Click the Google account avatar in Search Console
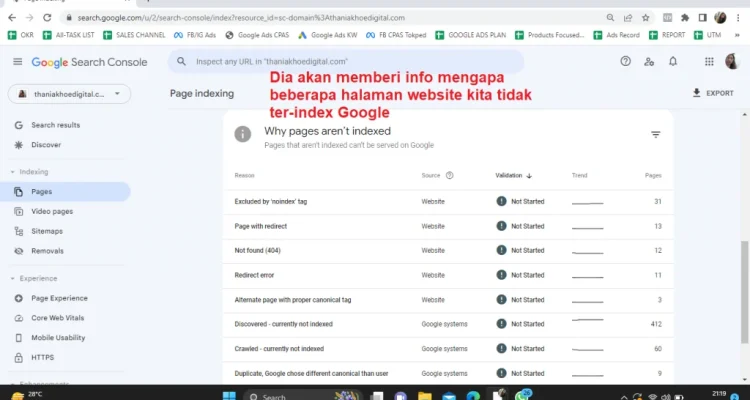This screenshot has width=750, height=400. 732,61
